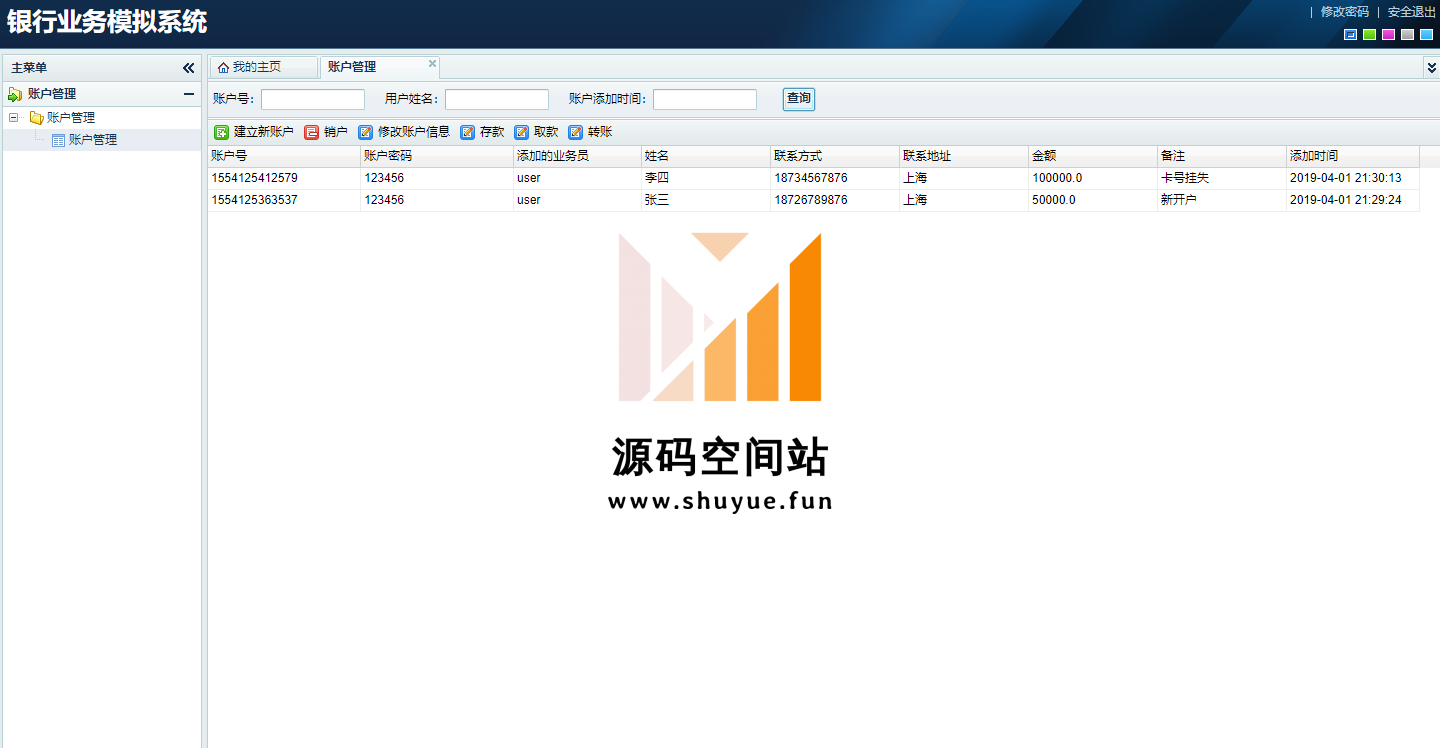The height and width of the screenshot is (748, 1440).
Task: Sort by the 添加的业务员 column header
Action: click(x=577, y=156)
